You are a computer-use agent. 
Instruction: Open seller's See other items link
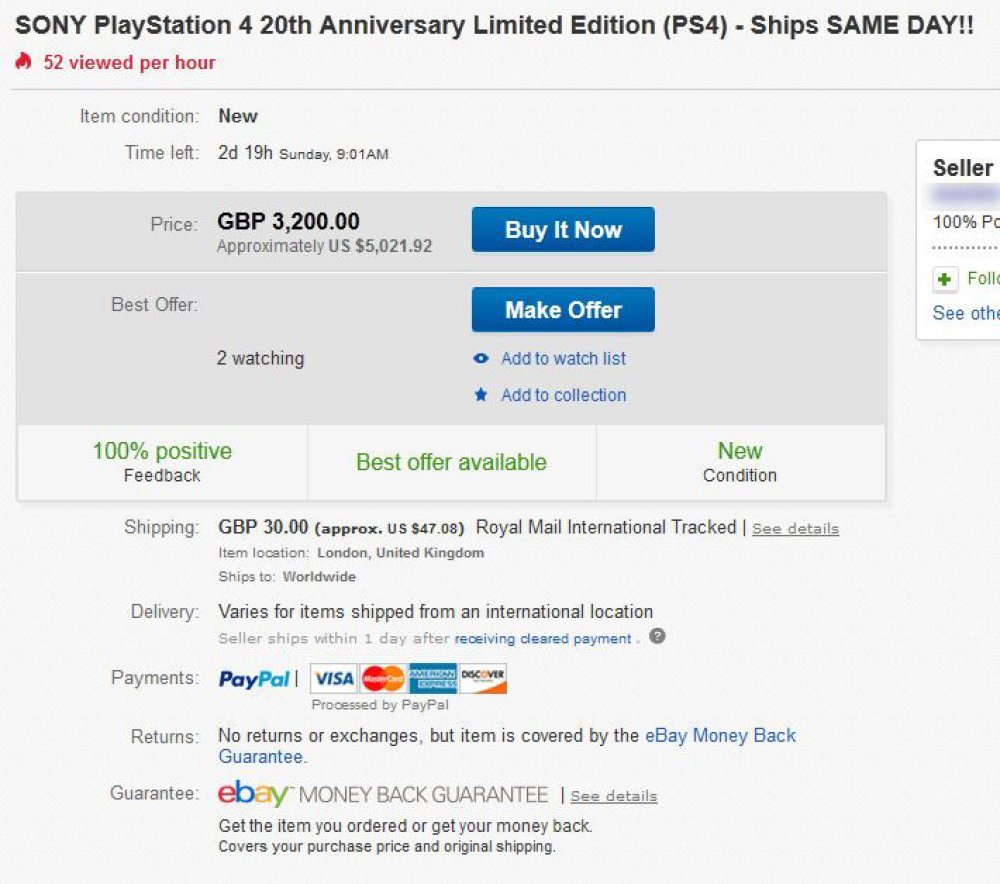coord(966,313)
